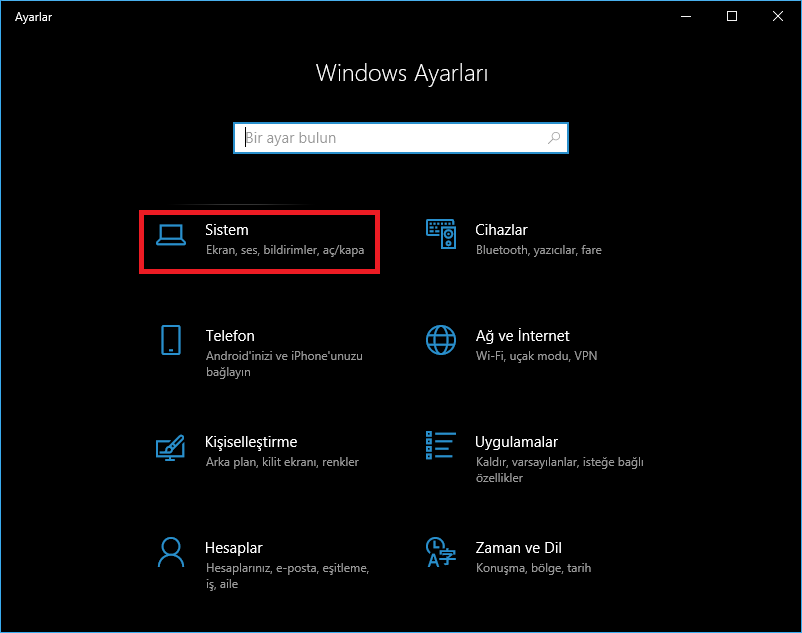Open the Hesaplar settings title
802x633 pixels.
coord(234,548)
